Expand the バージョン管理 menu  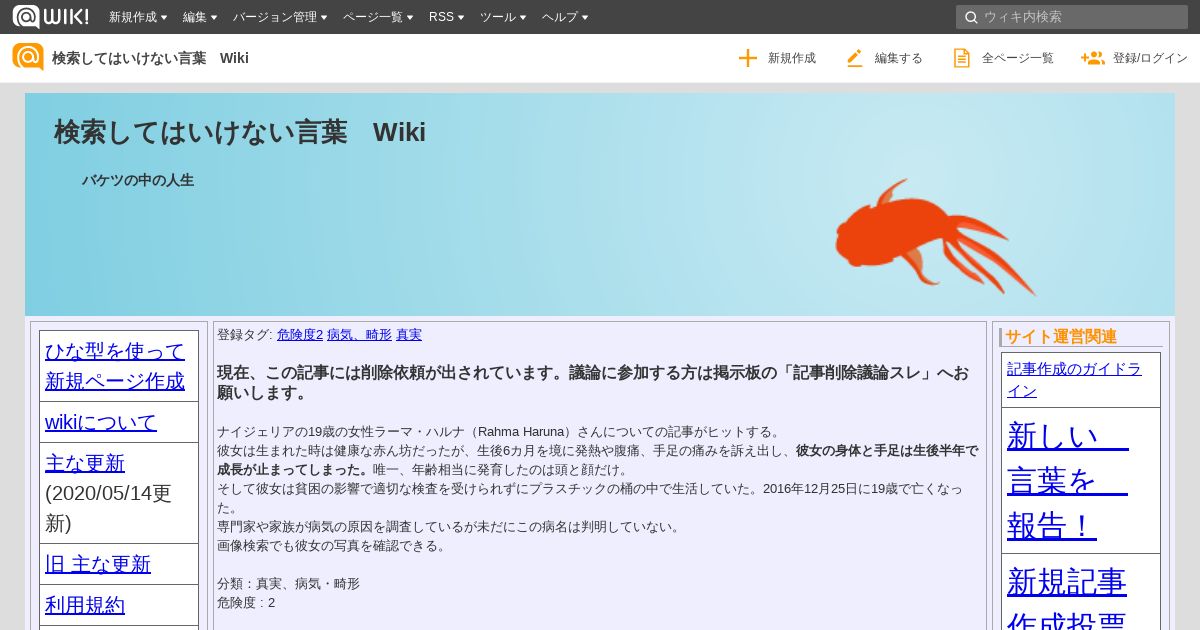click(281, 17)
